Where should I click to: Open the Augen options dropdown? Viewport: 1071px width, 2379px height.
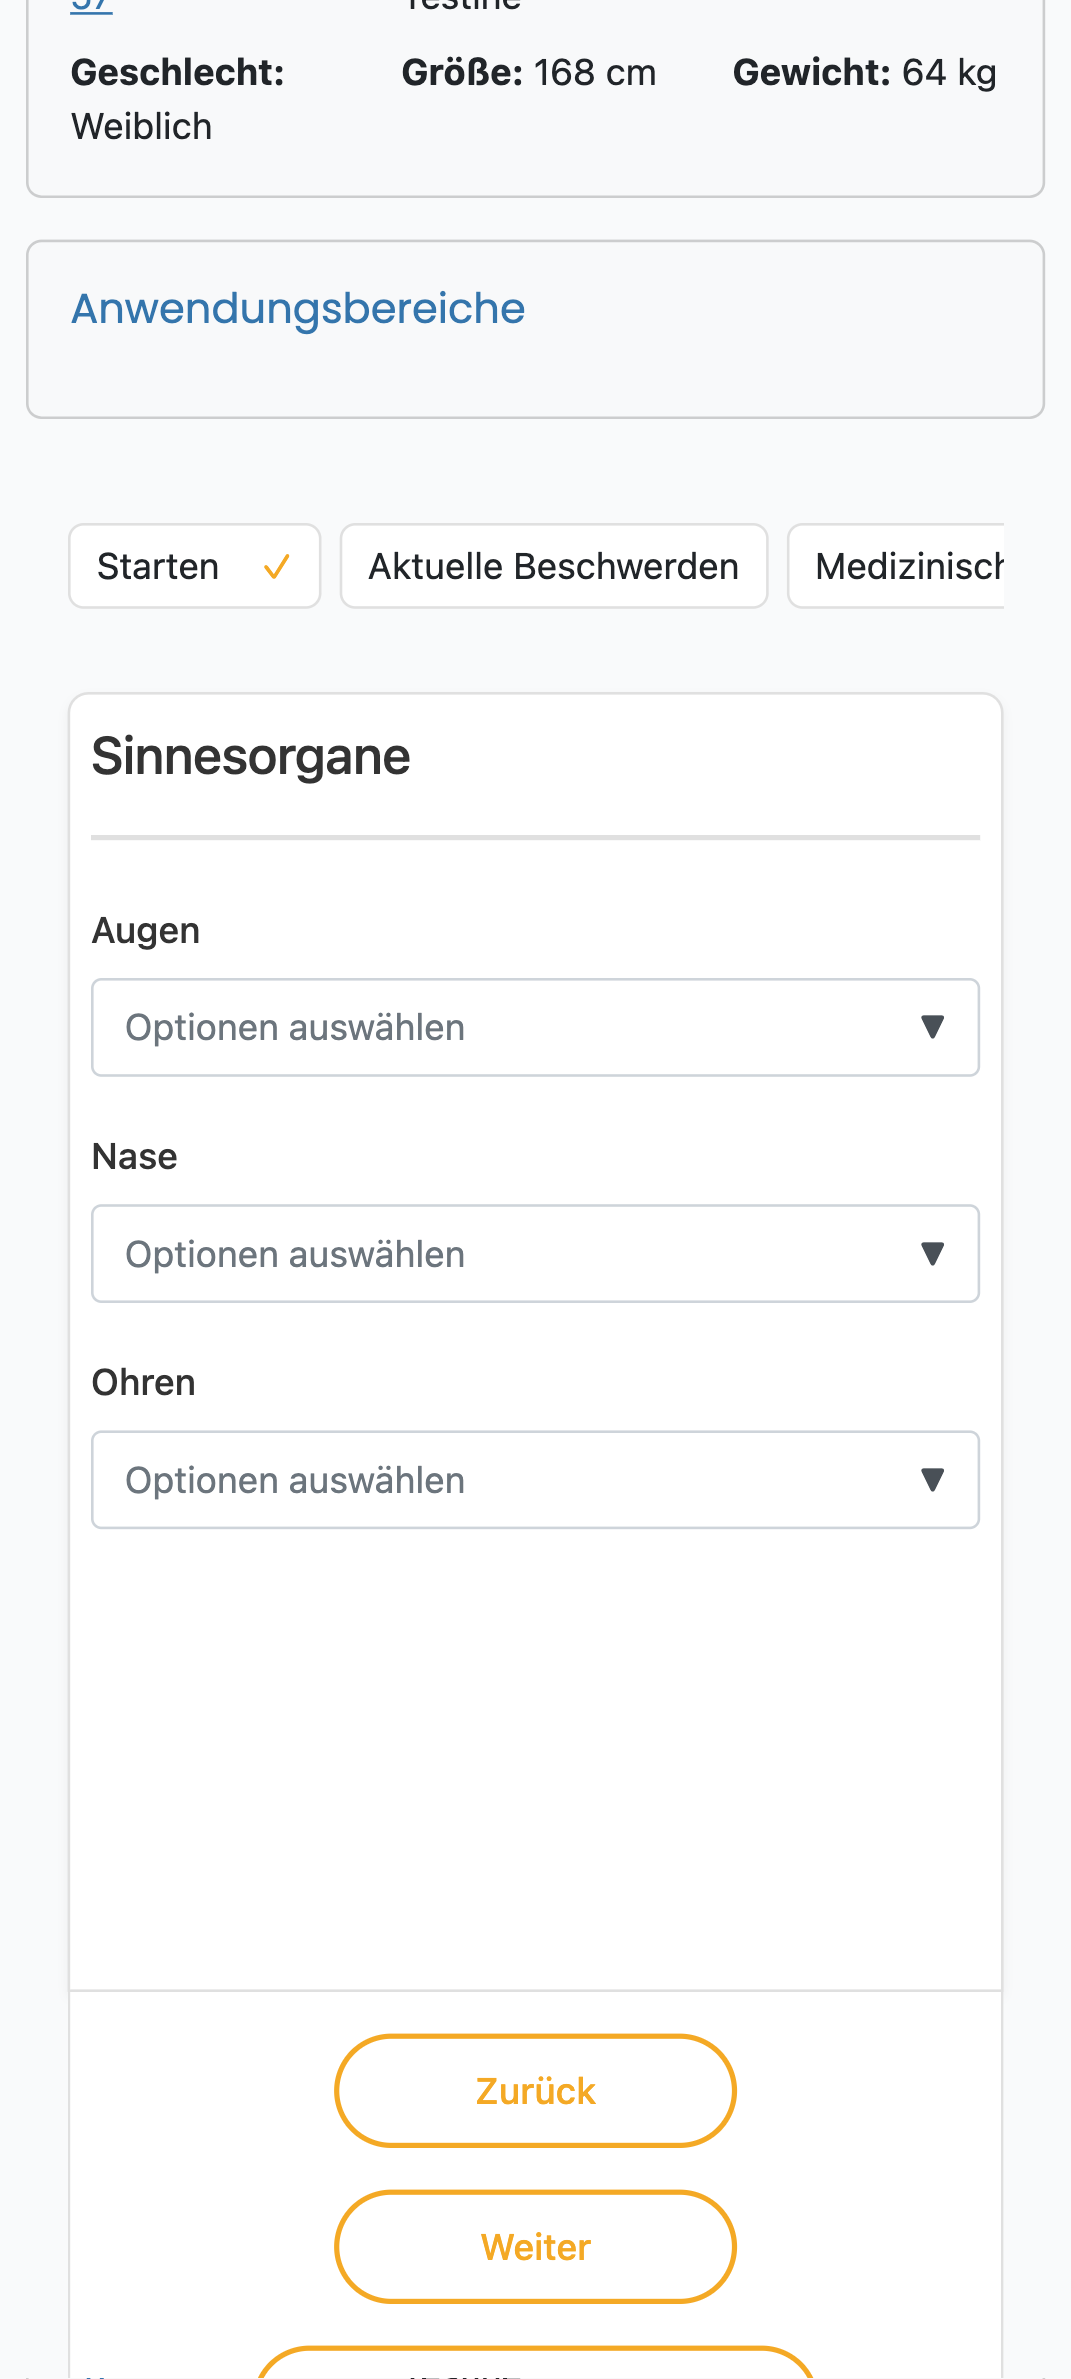[x=535, y=1027]
